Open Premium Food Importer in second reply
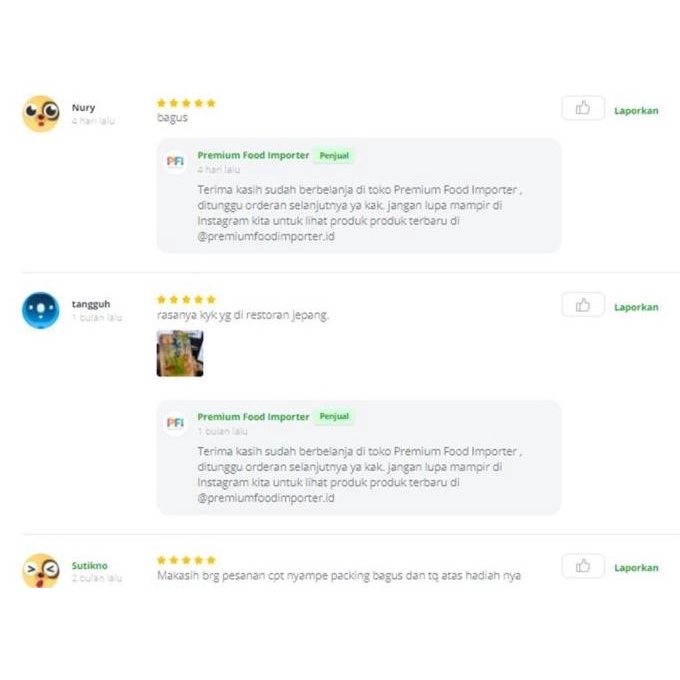680x680 pixels. pyautogui.click(x=253, y=417)
